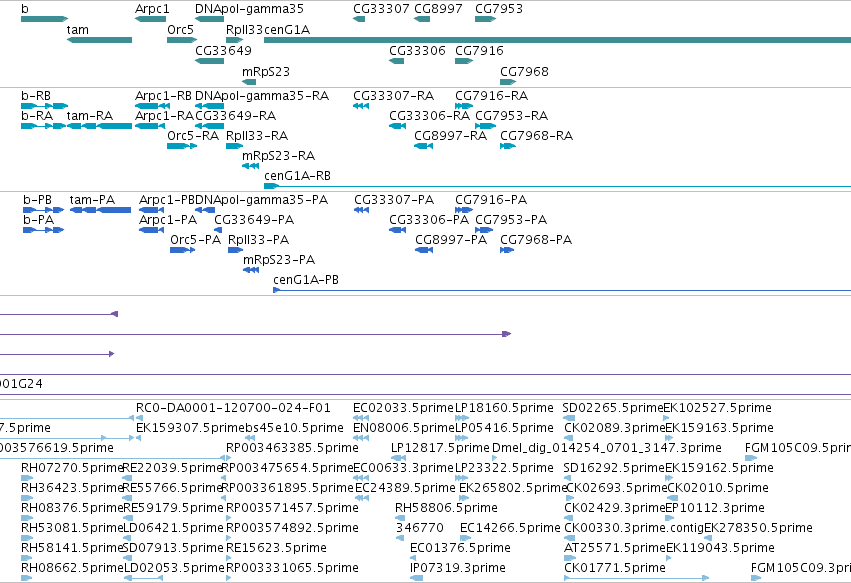The height and width of the screenshot is (583, 851).
Task: Open the mRpS23-PA protein feature
Action: 251,270
